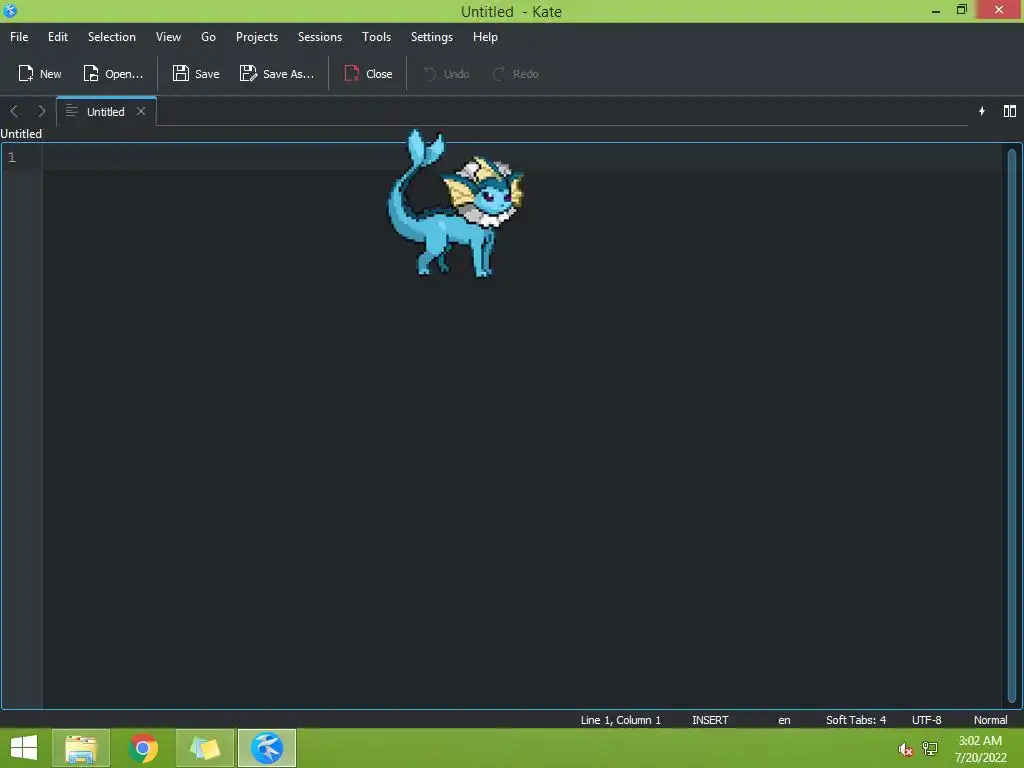Open UTF-8 encoding dropdown

click(926, 720)
